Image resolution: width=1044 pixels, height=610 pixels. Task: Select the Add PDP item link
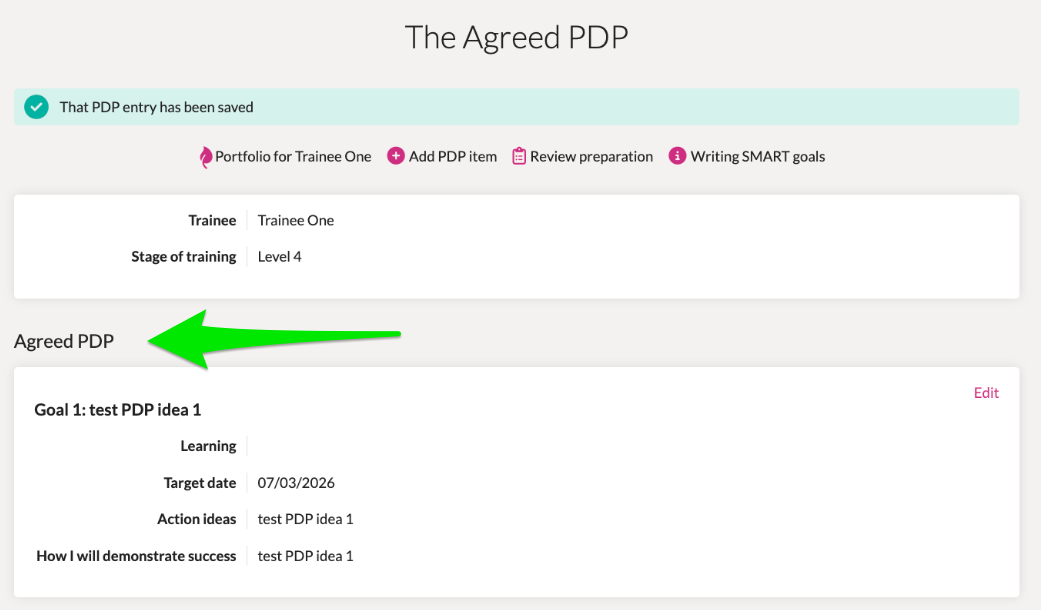pyautogui.click(x=453, y=156)
